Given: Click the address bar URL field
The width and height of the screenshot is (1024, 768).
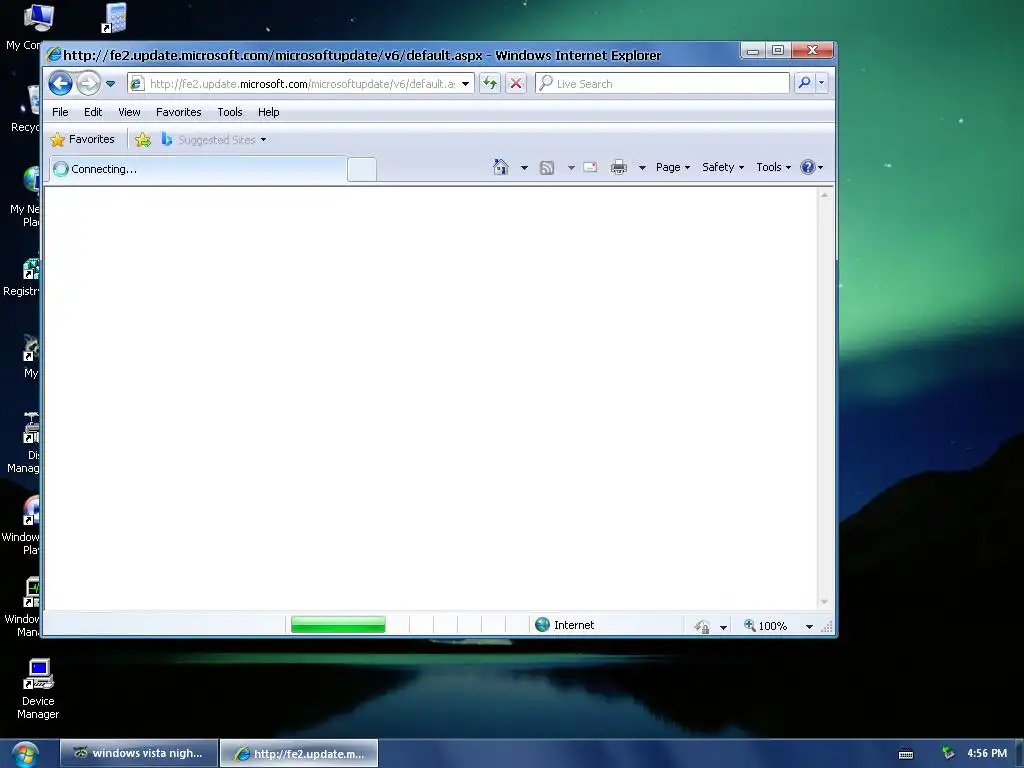Looking at the screenshot, I should 302,84.
